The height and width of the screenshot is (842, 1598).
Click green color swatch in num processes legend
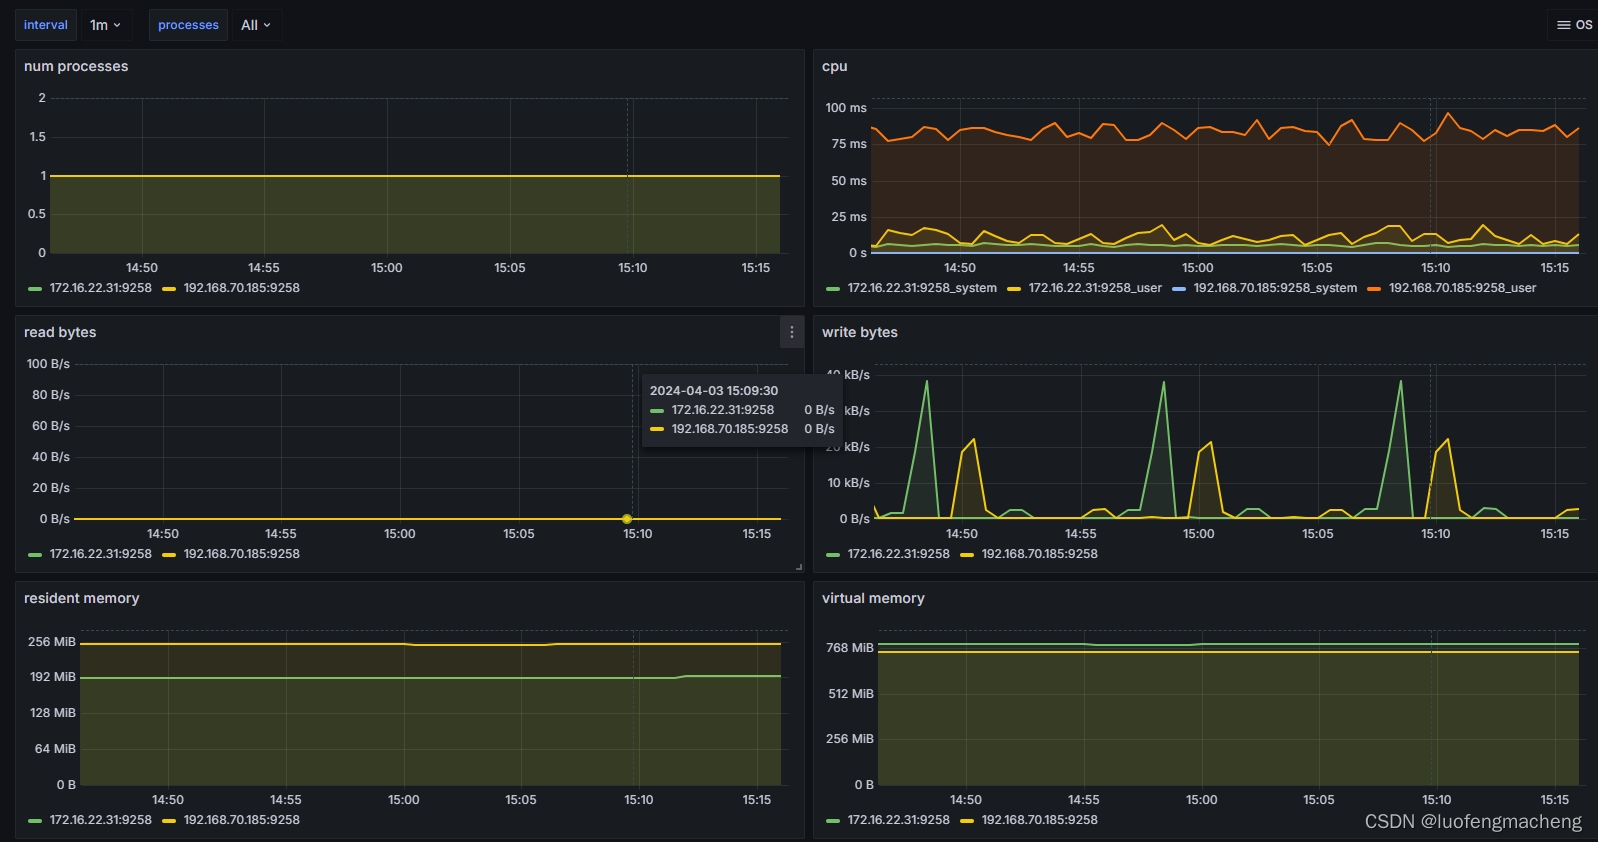click(35, 289)
